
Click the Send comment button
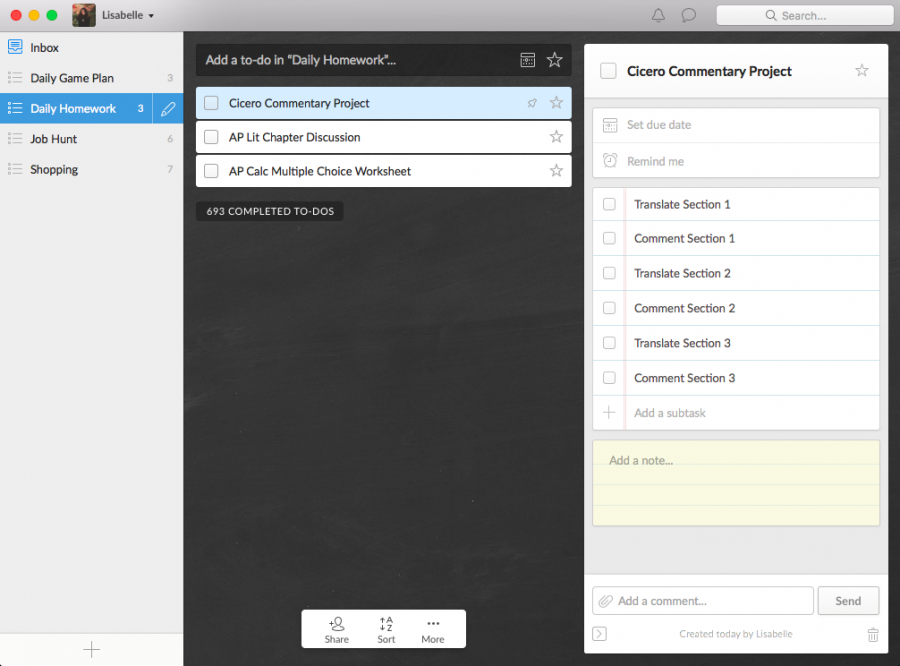point(848,601)
